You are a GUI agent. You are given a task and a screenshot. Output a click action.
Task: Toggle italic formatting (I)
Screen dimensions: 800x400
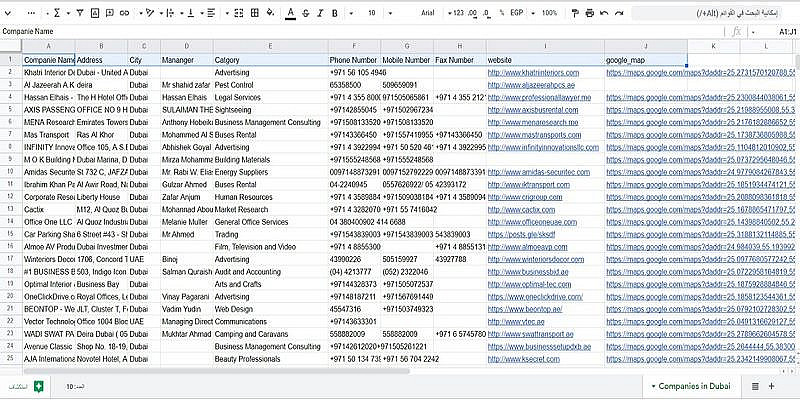point(320,13)
